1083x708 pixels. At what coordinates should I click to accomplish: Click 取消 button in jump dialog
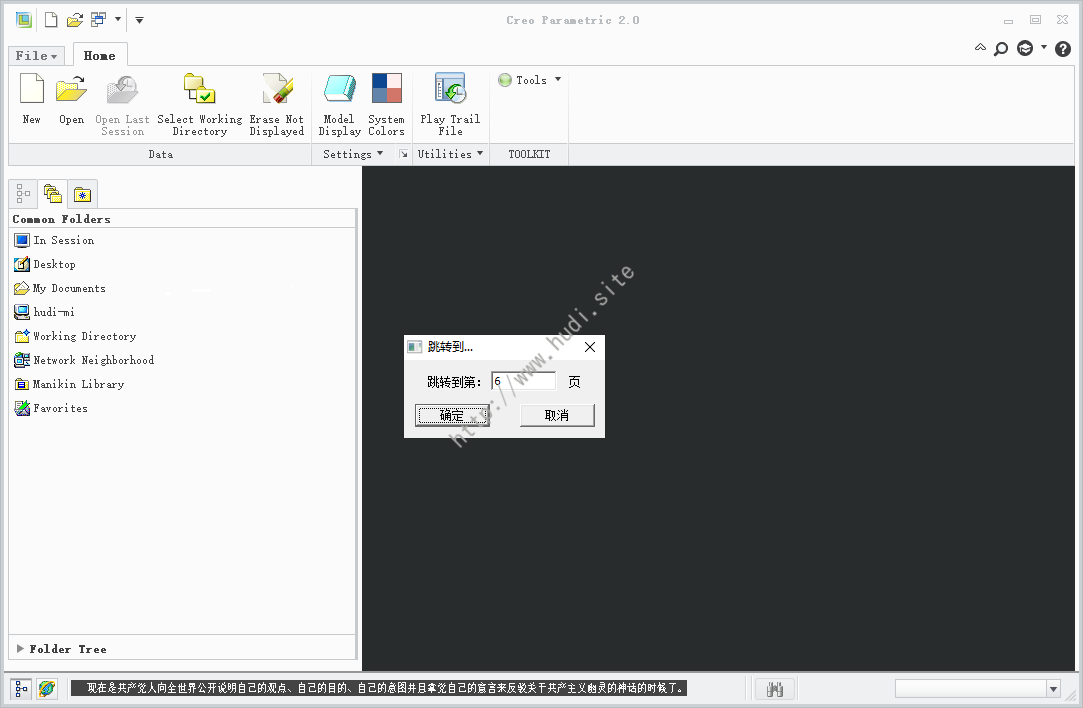557,415
